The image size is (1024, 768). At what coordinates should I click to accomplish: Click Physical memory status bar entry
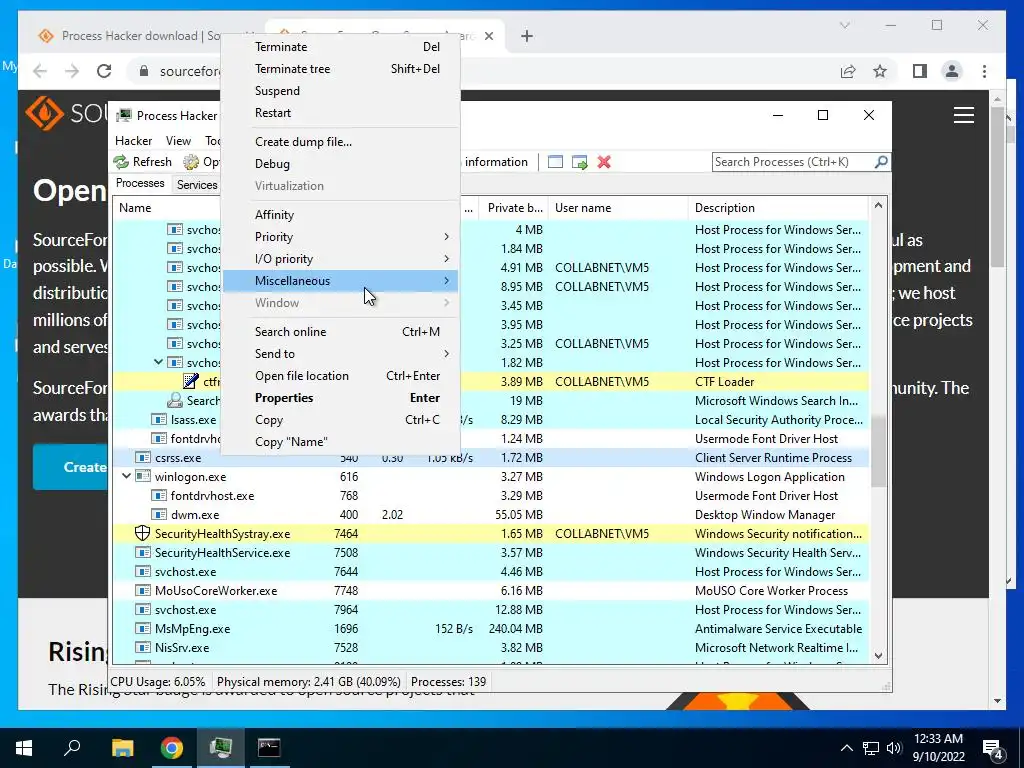coord(308,682)
